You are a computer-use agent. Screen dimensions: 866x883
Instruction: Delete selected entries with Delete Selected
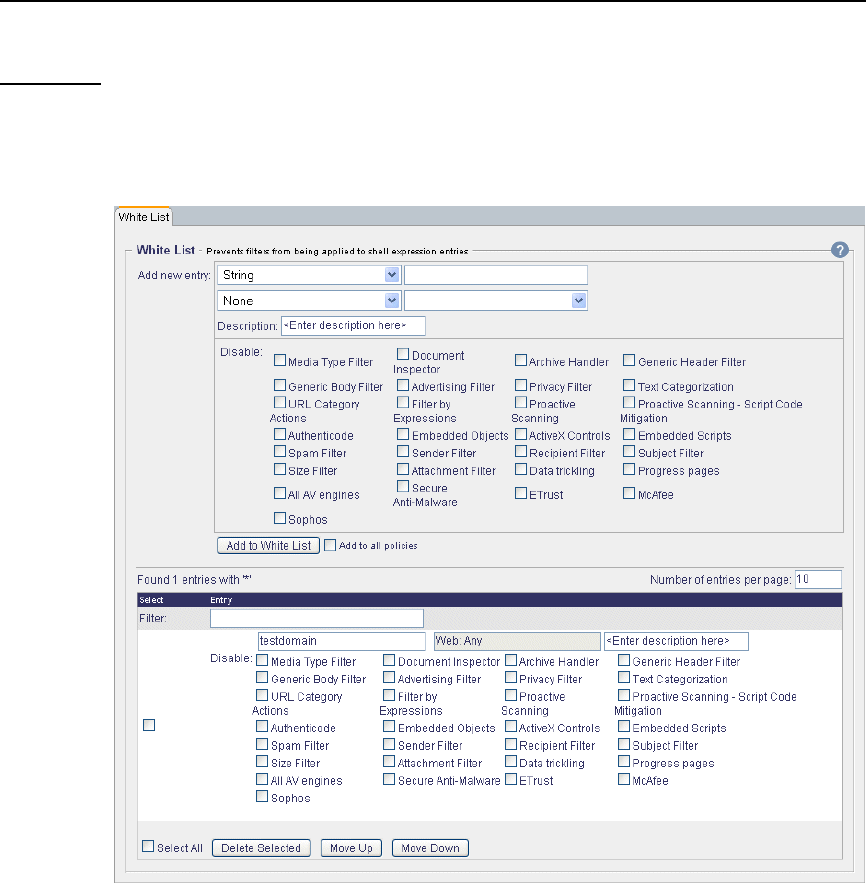pos(261,848)
